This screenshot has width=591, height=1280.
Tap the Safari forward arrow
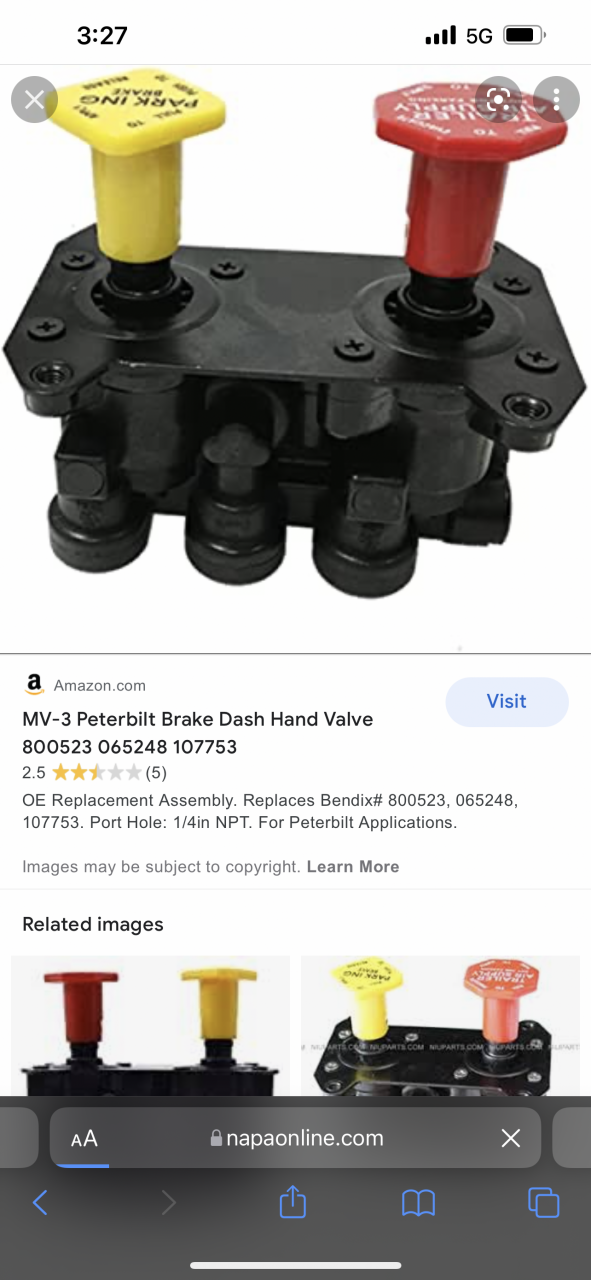168,1202
